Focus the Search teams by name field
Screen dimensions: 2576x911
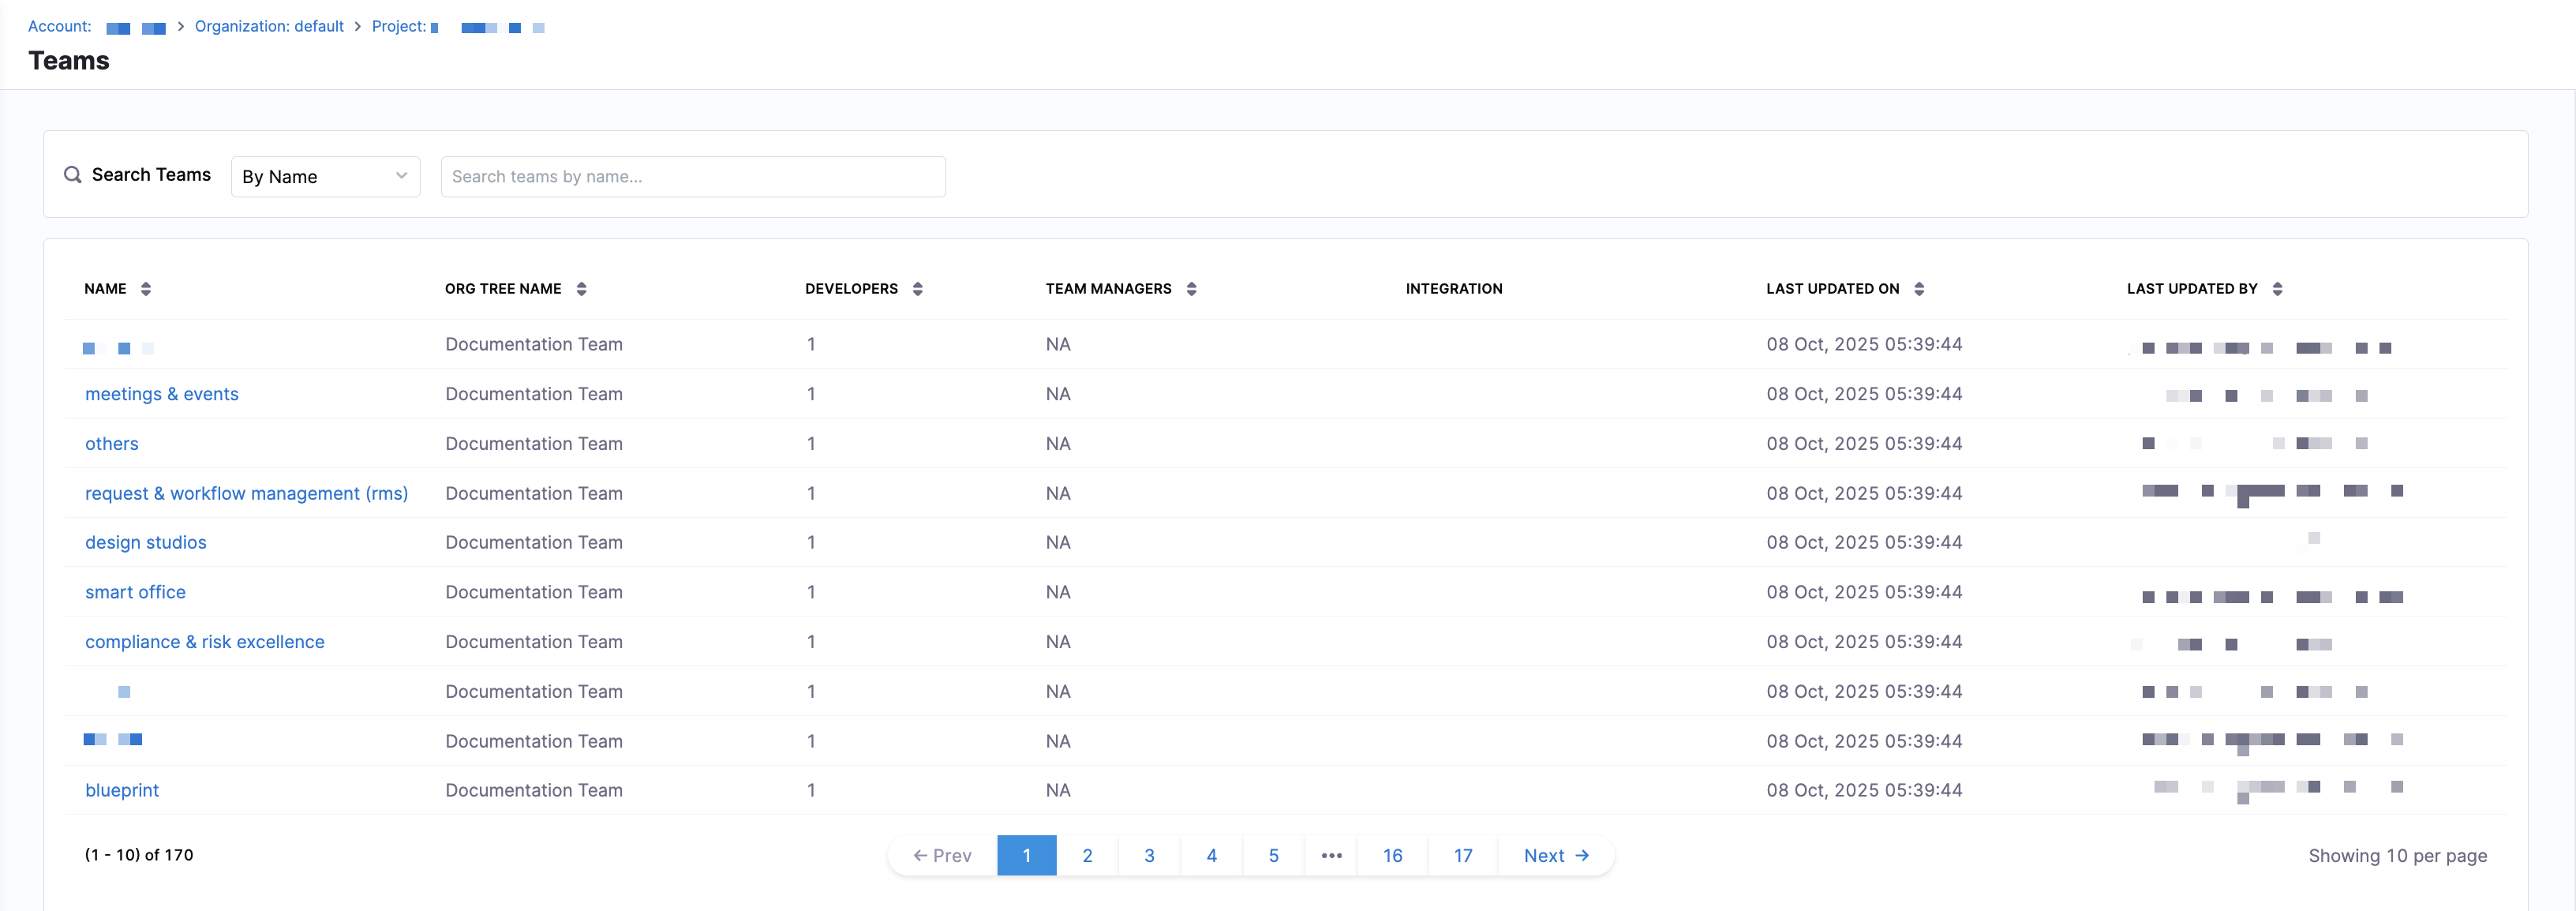(692, 177)
